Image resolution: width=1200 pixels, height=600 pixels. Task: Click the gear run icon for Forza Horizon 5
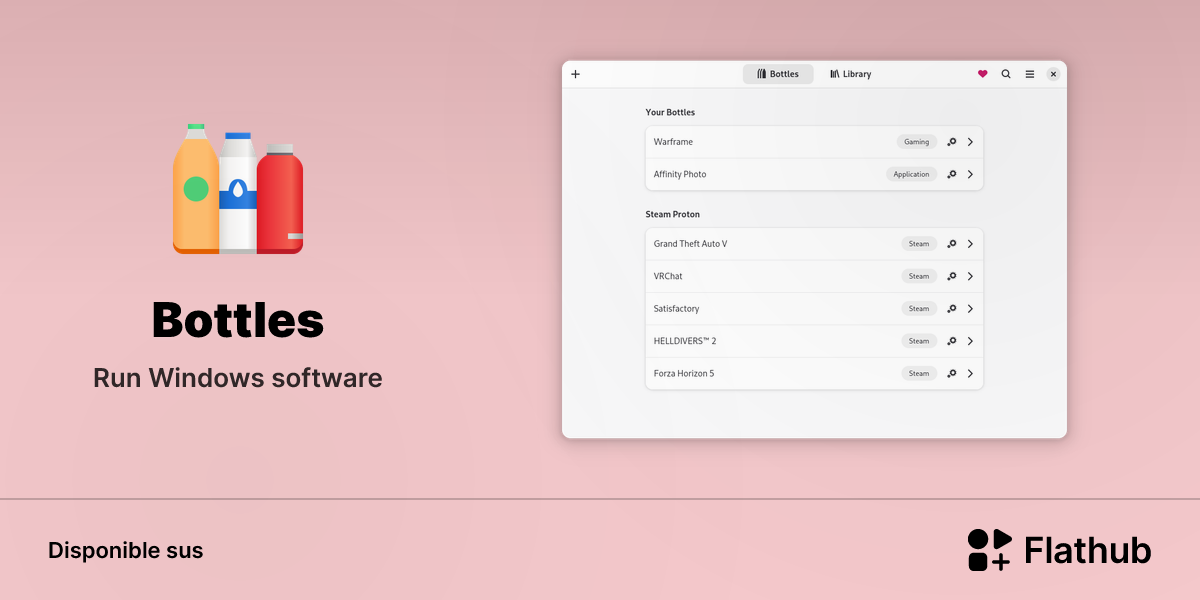point(952,374)
